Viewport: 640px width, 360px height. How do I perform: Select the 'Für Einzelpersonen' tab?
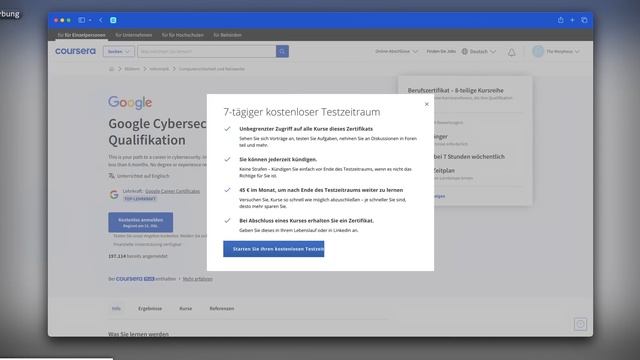coord(82,35)
